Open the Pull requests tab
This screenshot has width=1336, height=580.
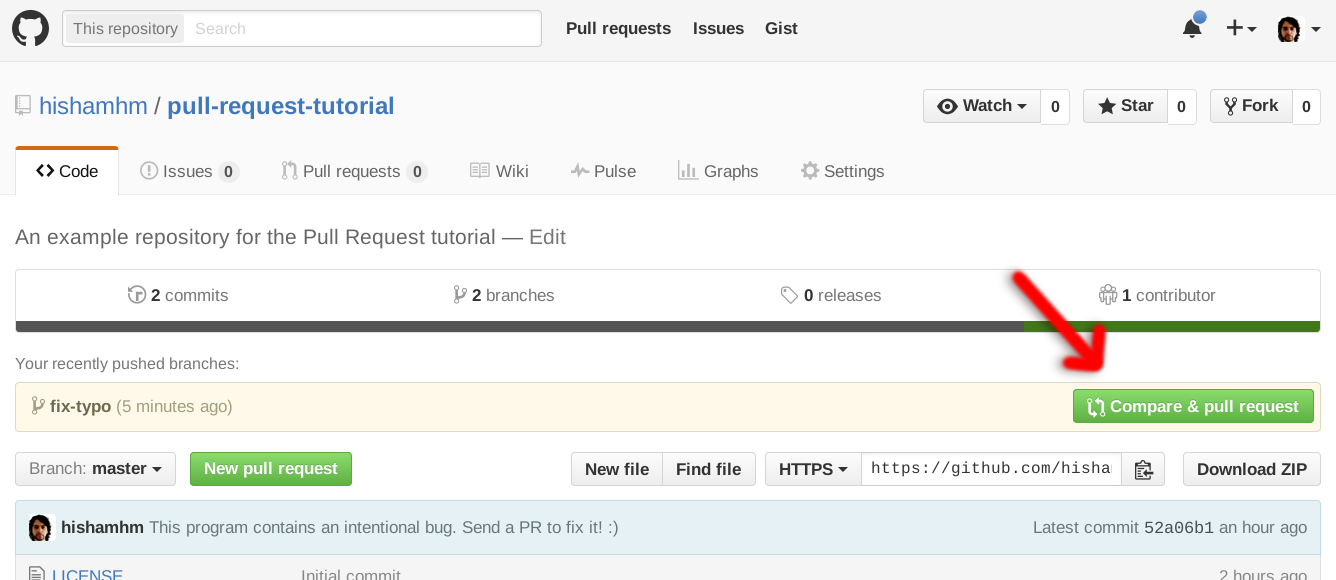pyautogui.click(x=353, y=171)
